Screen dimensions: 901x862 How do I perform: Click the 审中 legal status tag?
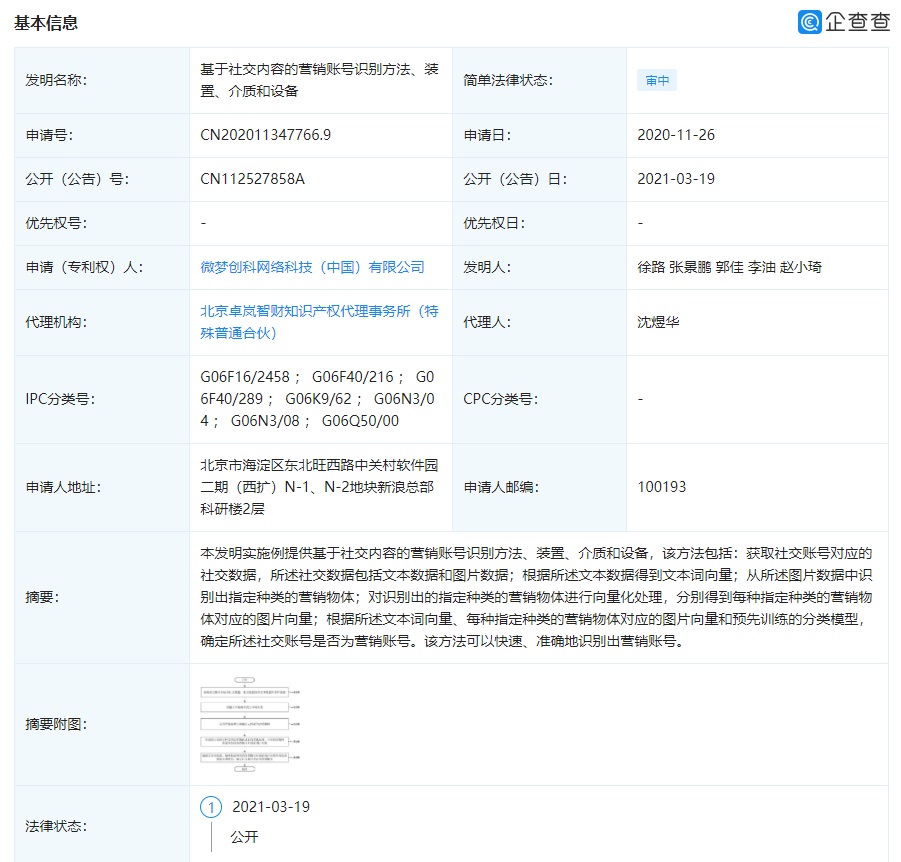pos(657,81)
